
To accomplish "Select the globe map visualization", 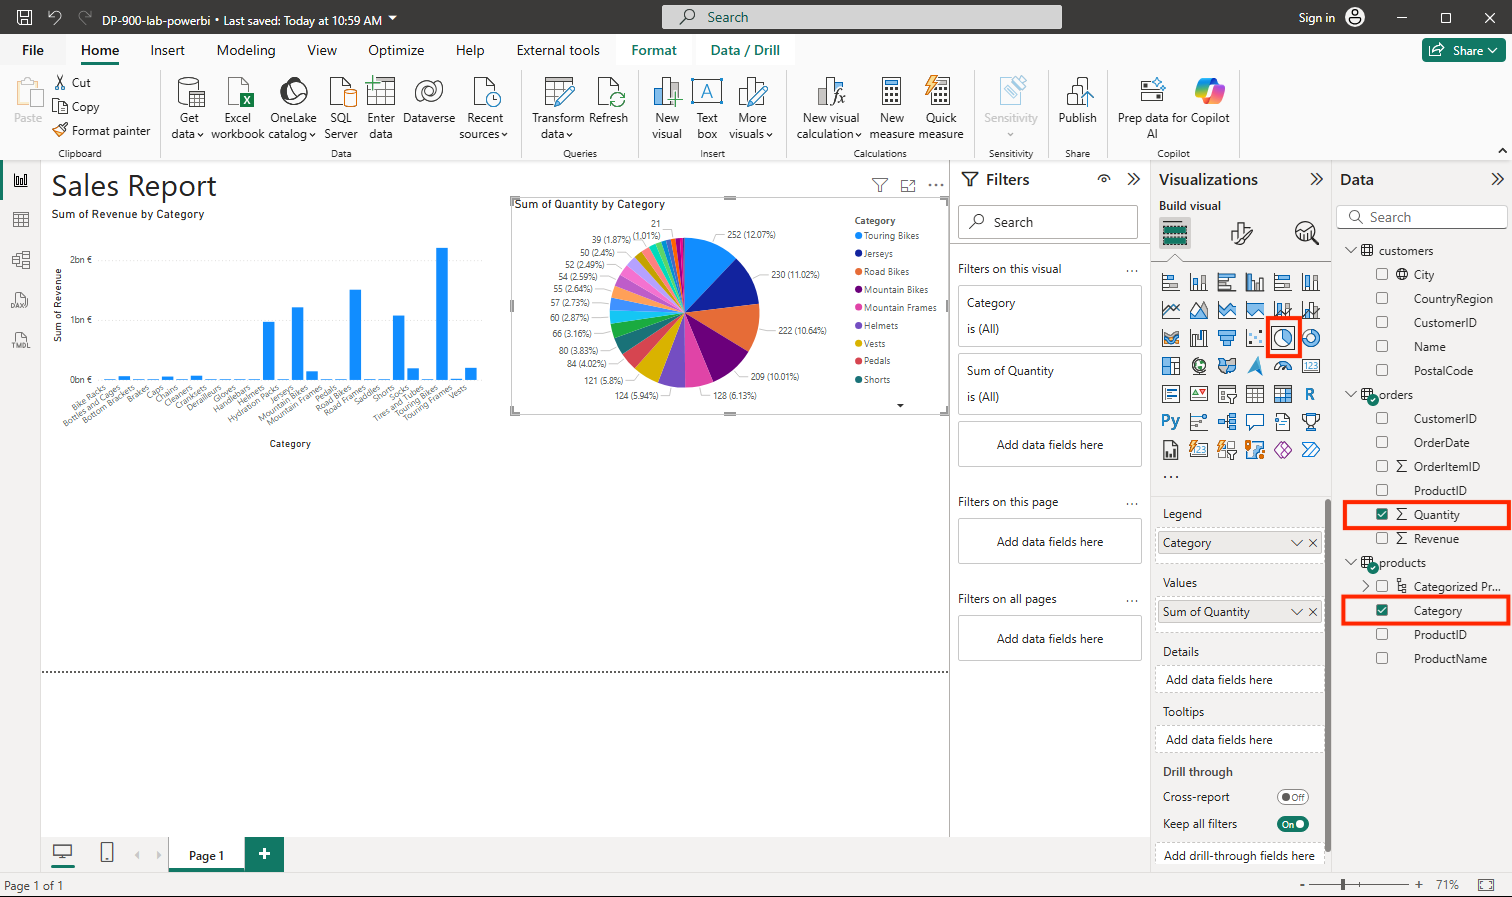I will tap(1199, 366).
